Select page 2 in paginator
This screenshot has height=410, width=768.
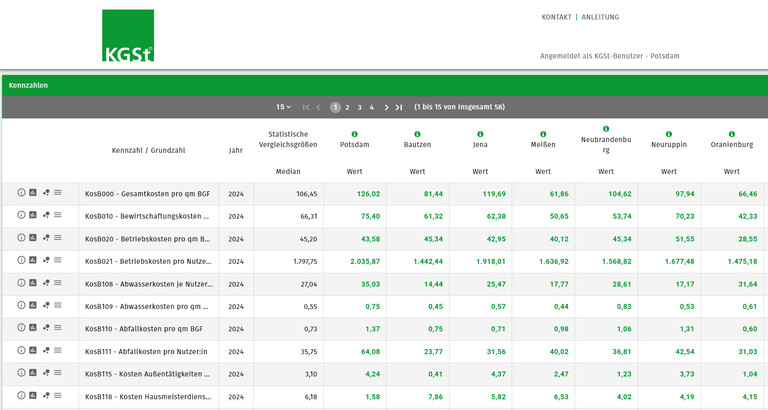point(347,107)
